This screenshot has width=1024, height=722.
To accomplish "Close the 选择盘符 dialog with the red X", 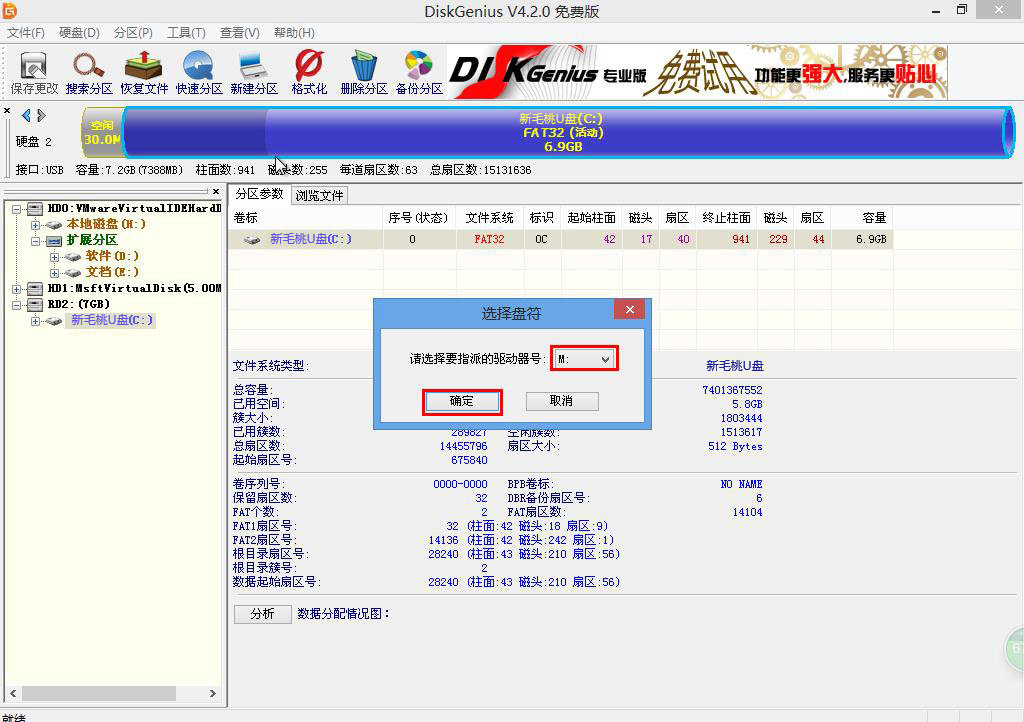I will (630, 309).
